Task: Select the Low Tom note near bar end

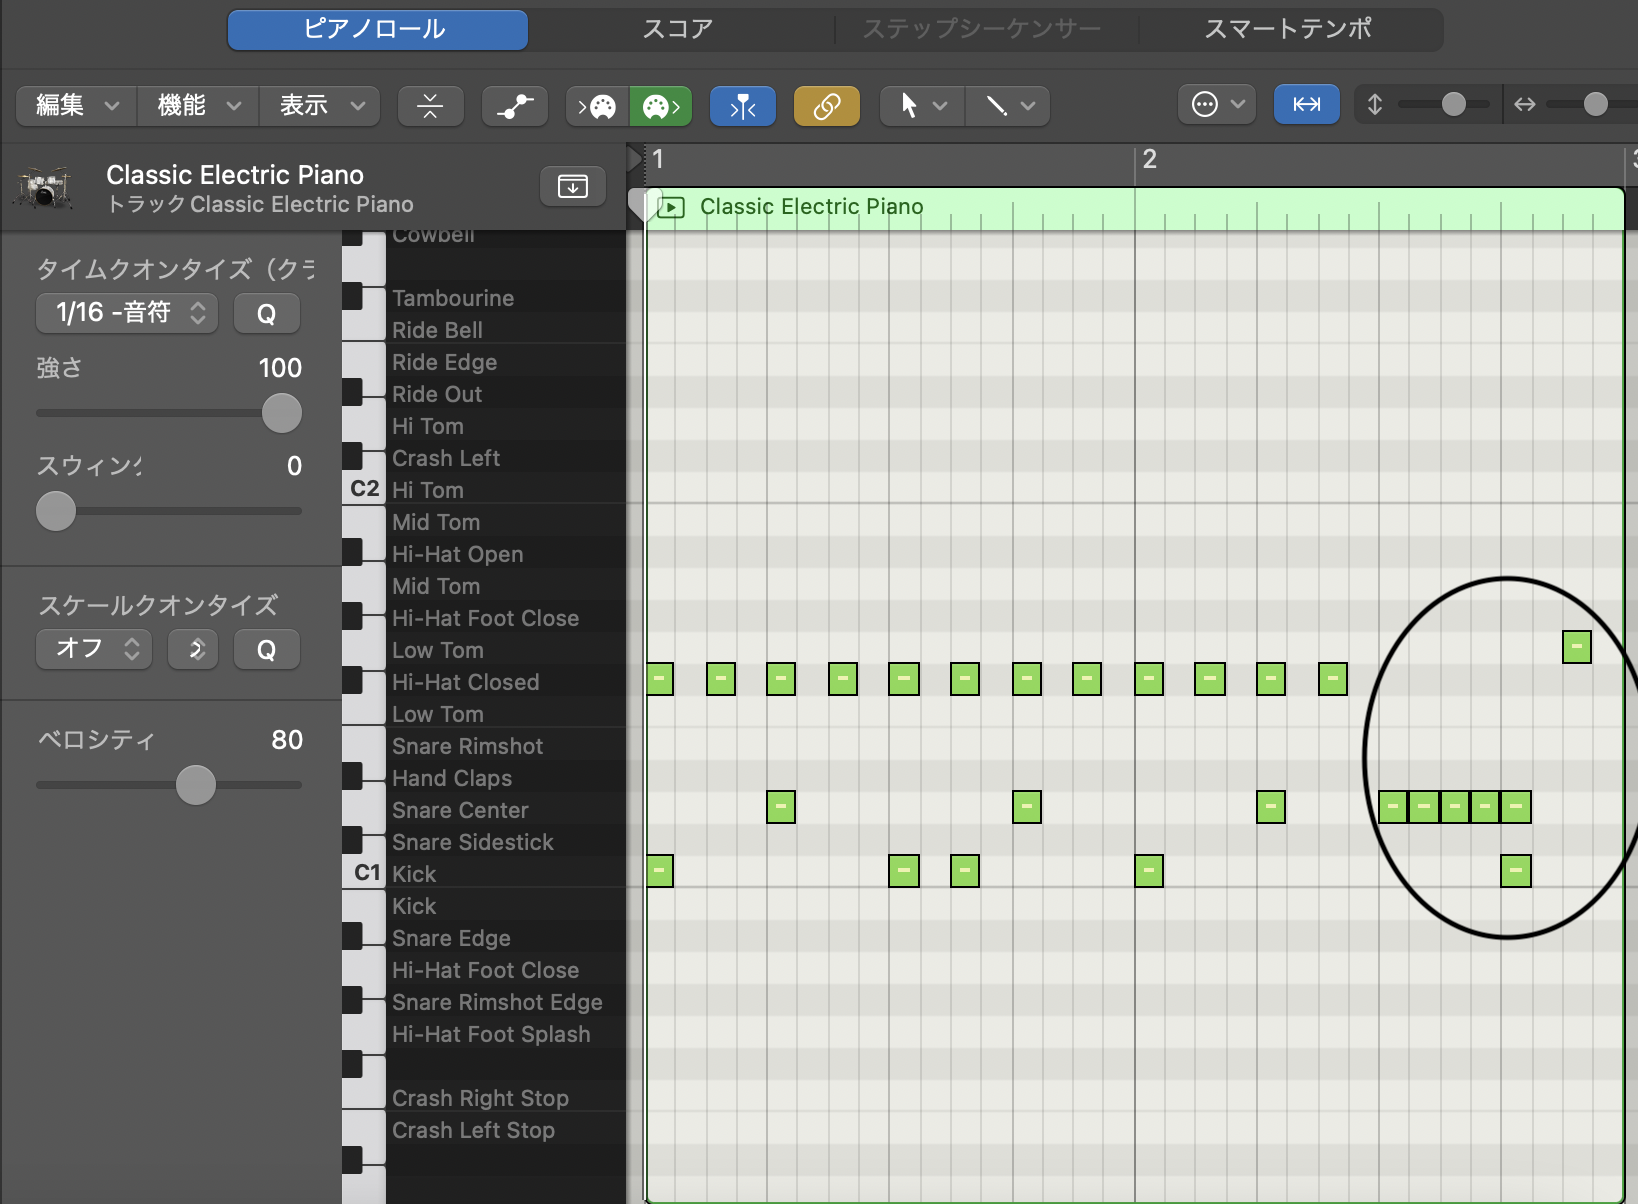Action: (1577, 647)
